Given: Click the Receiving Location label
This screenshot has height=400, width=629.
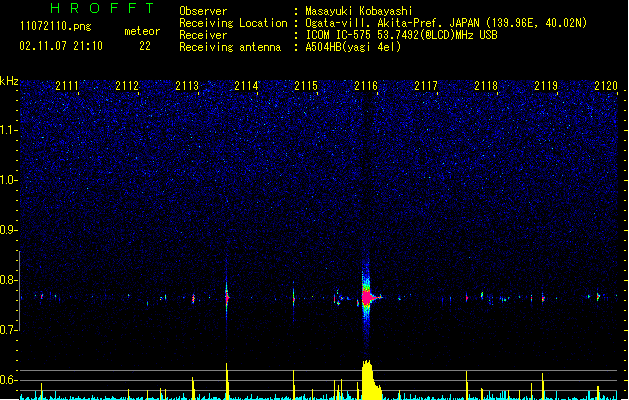Looking at the screenshot, I should click(x=233, y=23).
